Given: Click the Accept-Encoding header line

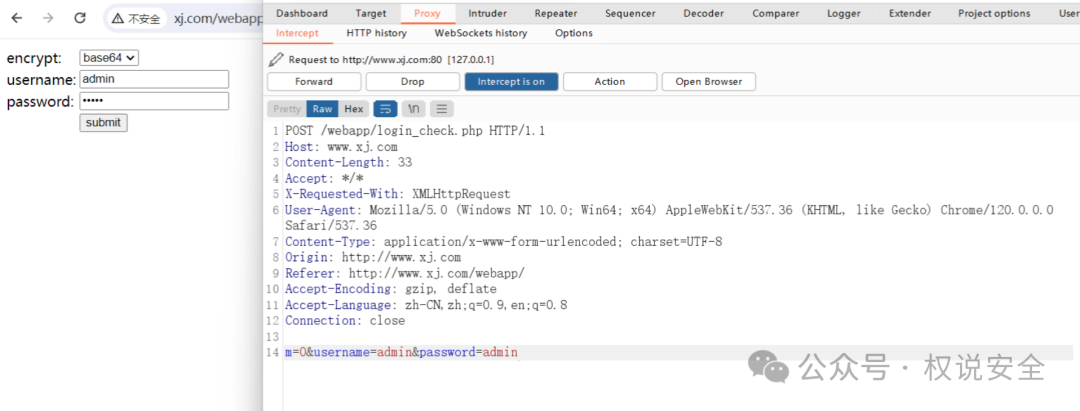Looking at the screenshot, I should (x=391, y=289).
